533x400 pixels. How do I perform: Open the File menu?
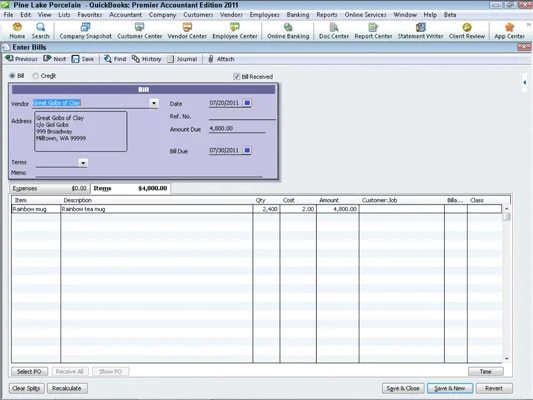tap(8, 15)
